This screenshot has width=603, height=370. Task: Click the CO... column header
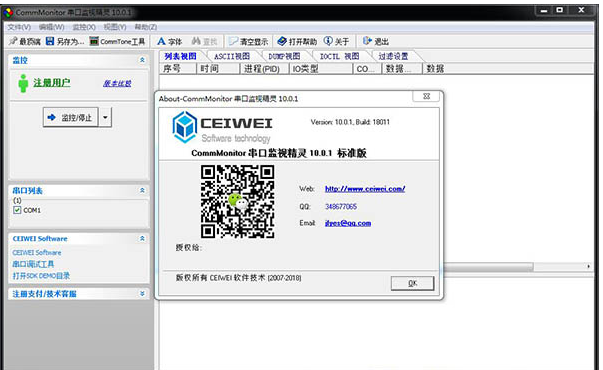point(367,69)
